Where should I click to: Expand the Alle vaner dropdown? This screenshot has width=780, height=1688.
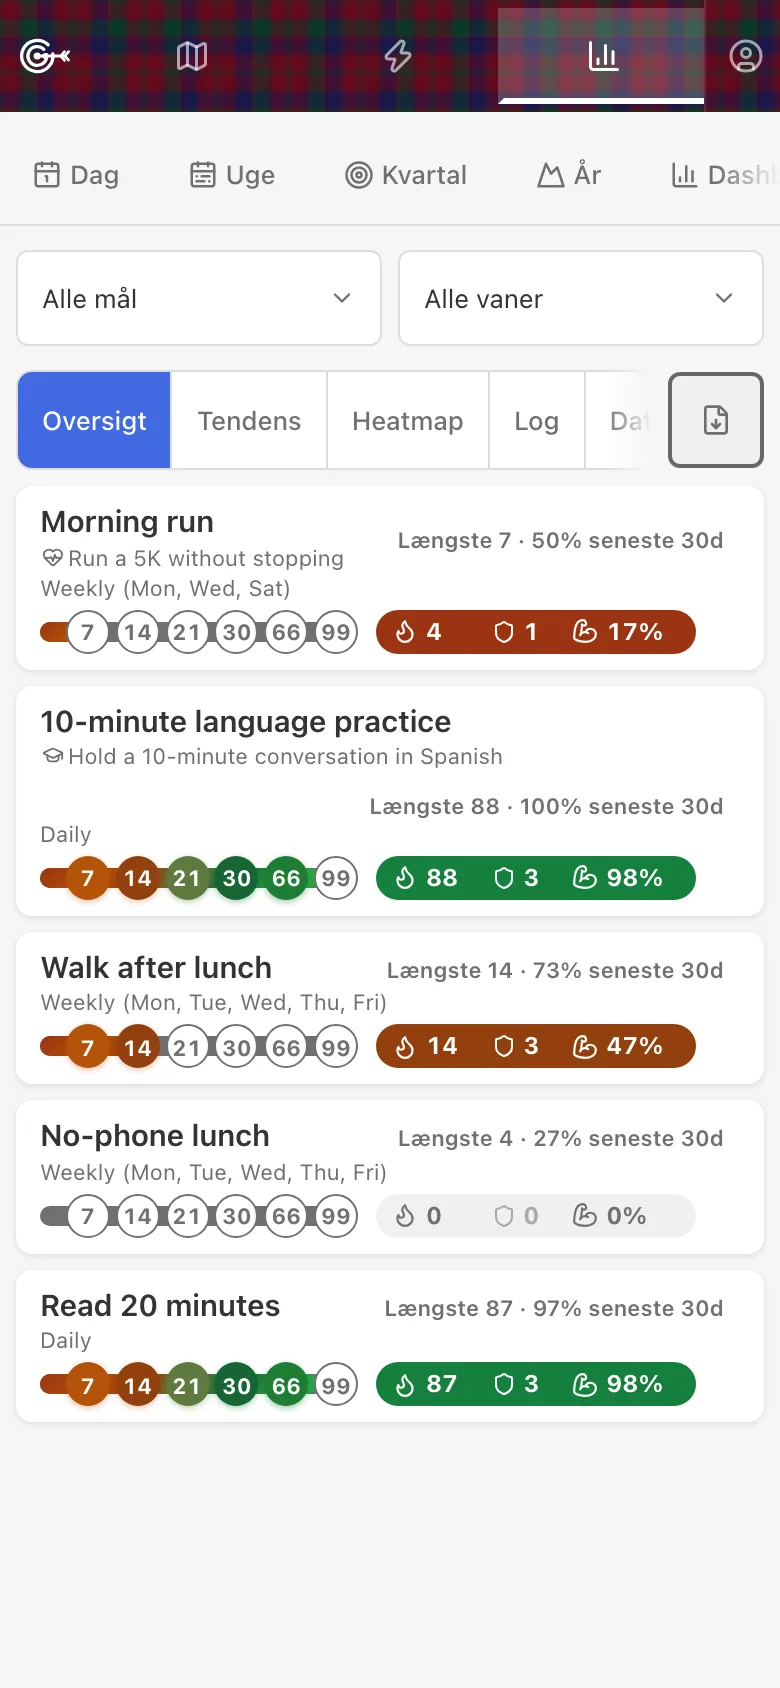(x=581, y=298)
